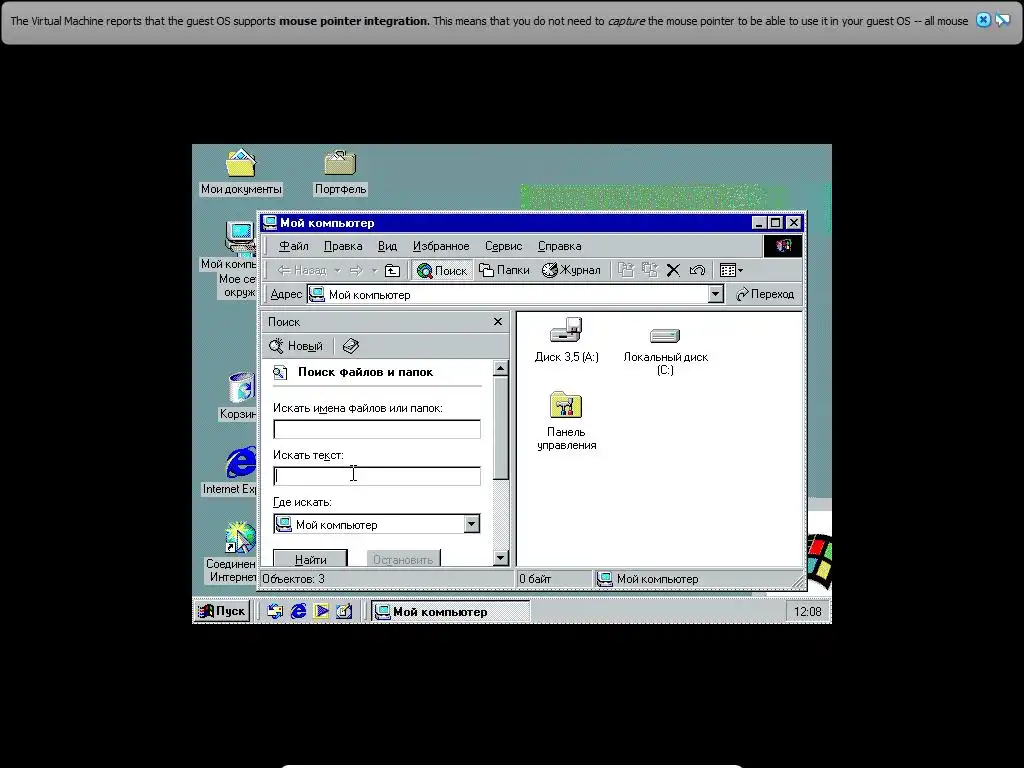The image size is (1024, 768).
Task: Click the Windows logo throbber in menu bar
Action: click(x=783, y=246)
